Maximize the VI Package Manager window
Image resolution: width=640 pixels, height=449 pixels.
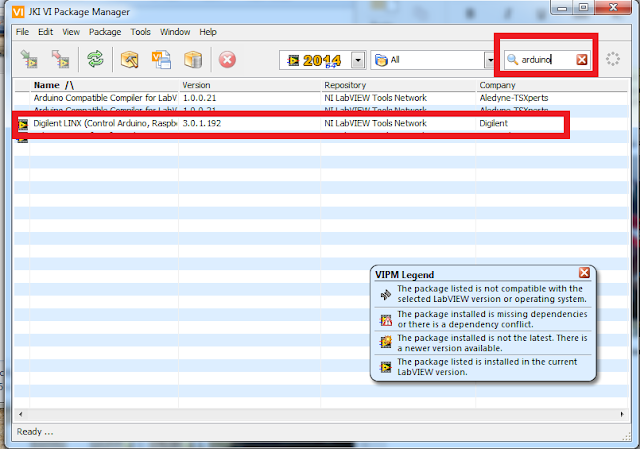click(584, 8)
